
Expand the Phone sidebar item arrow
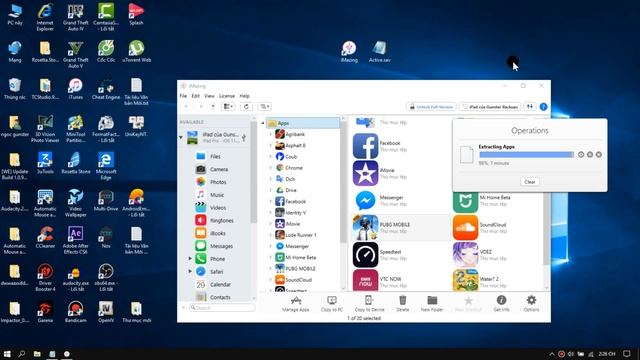point(190,258)
